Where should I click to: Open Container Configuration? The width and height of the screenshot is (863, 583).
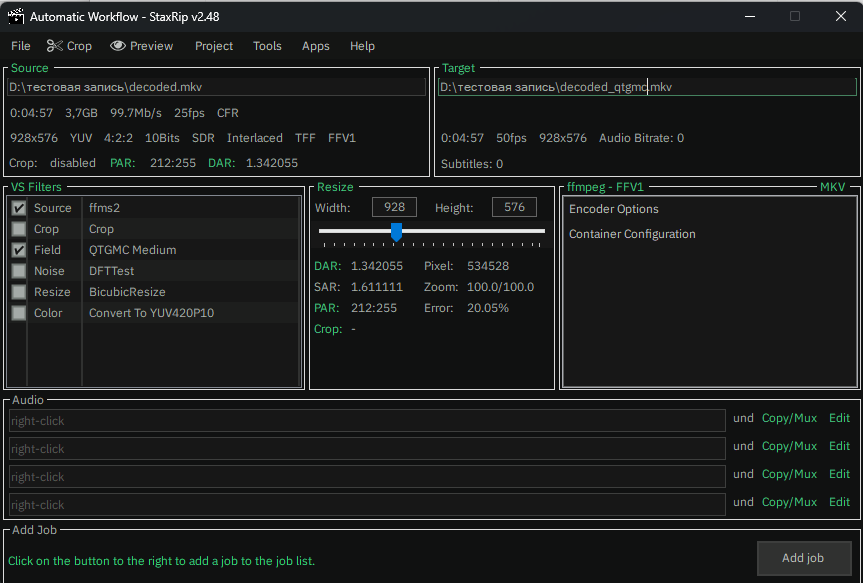pos(629,234)
